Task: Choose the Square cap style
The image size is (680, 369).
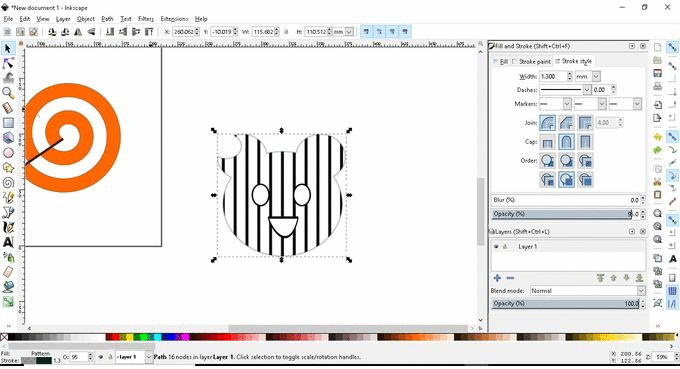Action: [585, 142]
